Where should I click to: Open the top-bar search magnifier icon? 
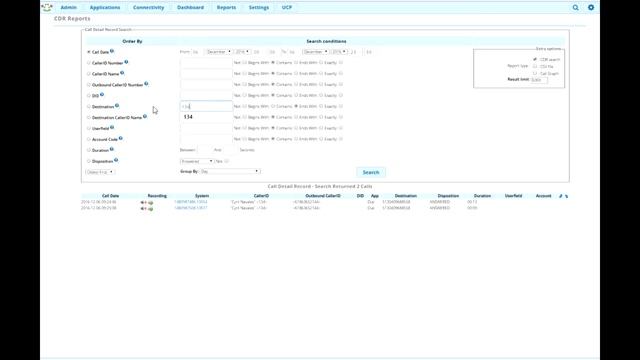[x=576, y=7]
